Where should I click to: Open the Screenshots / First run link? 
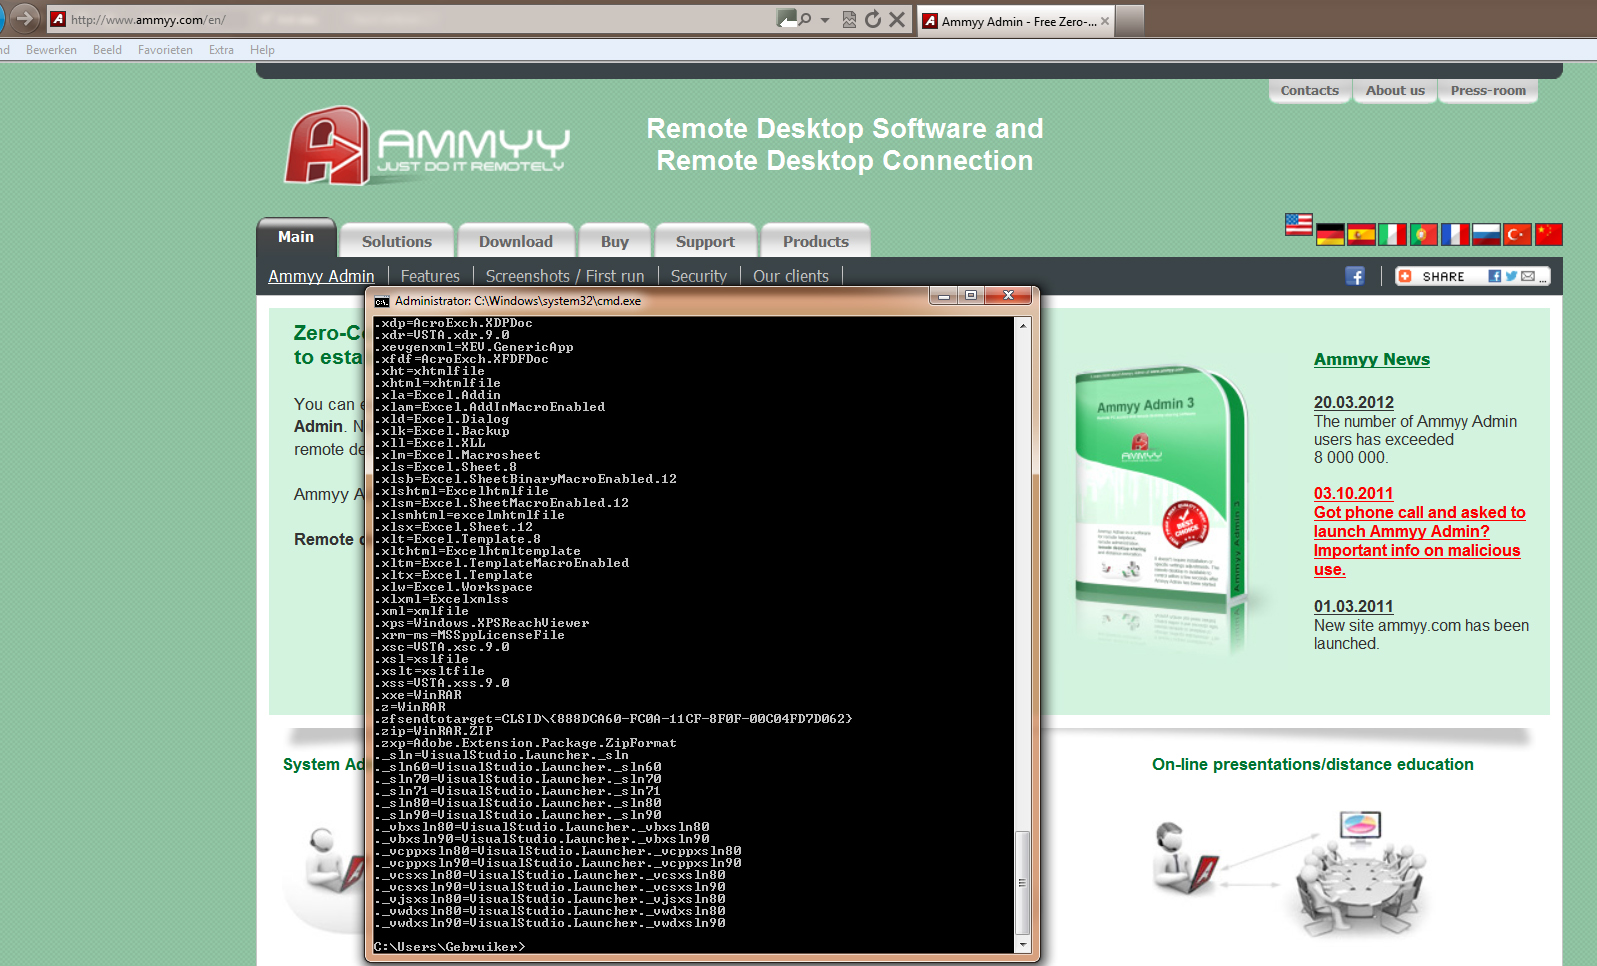(565, 276)
